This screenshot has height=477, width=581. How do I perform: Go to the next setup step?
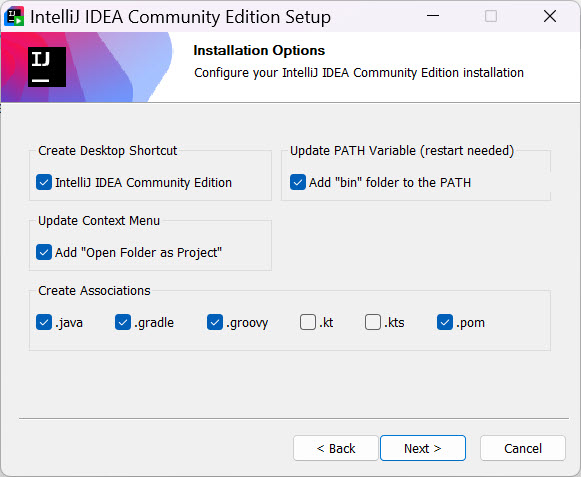tap(423, 448)
